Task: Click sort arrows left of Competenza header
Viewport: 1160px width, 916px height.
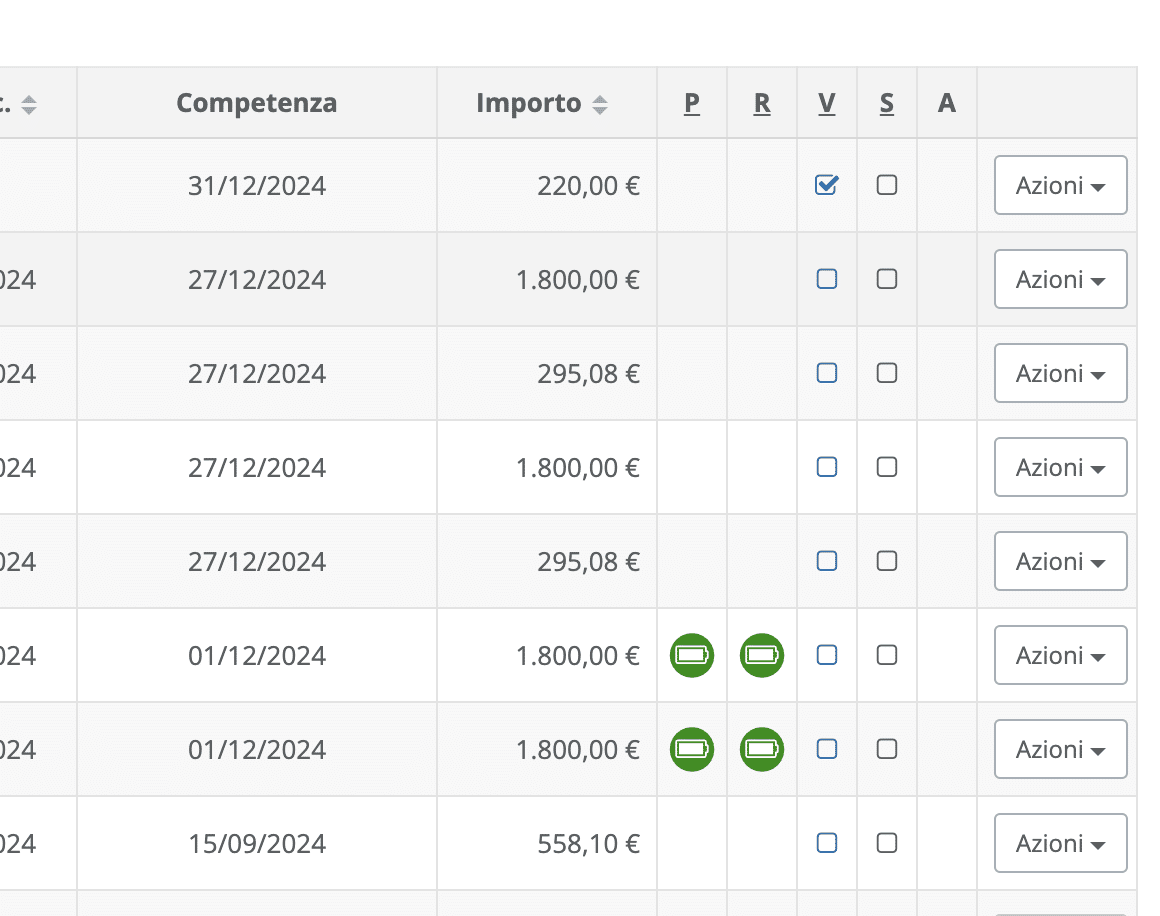Action: tap(29, 105)
